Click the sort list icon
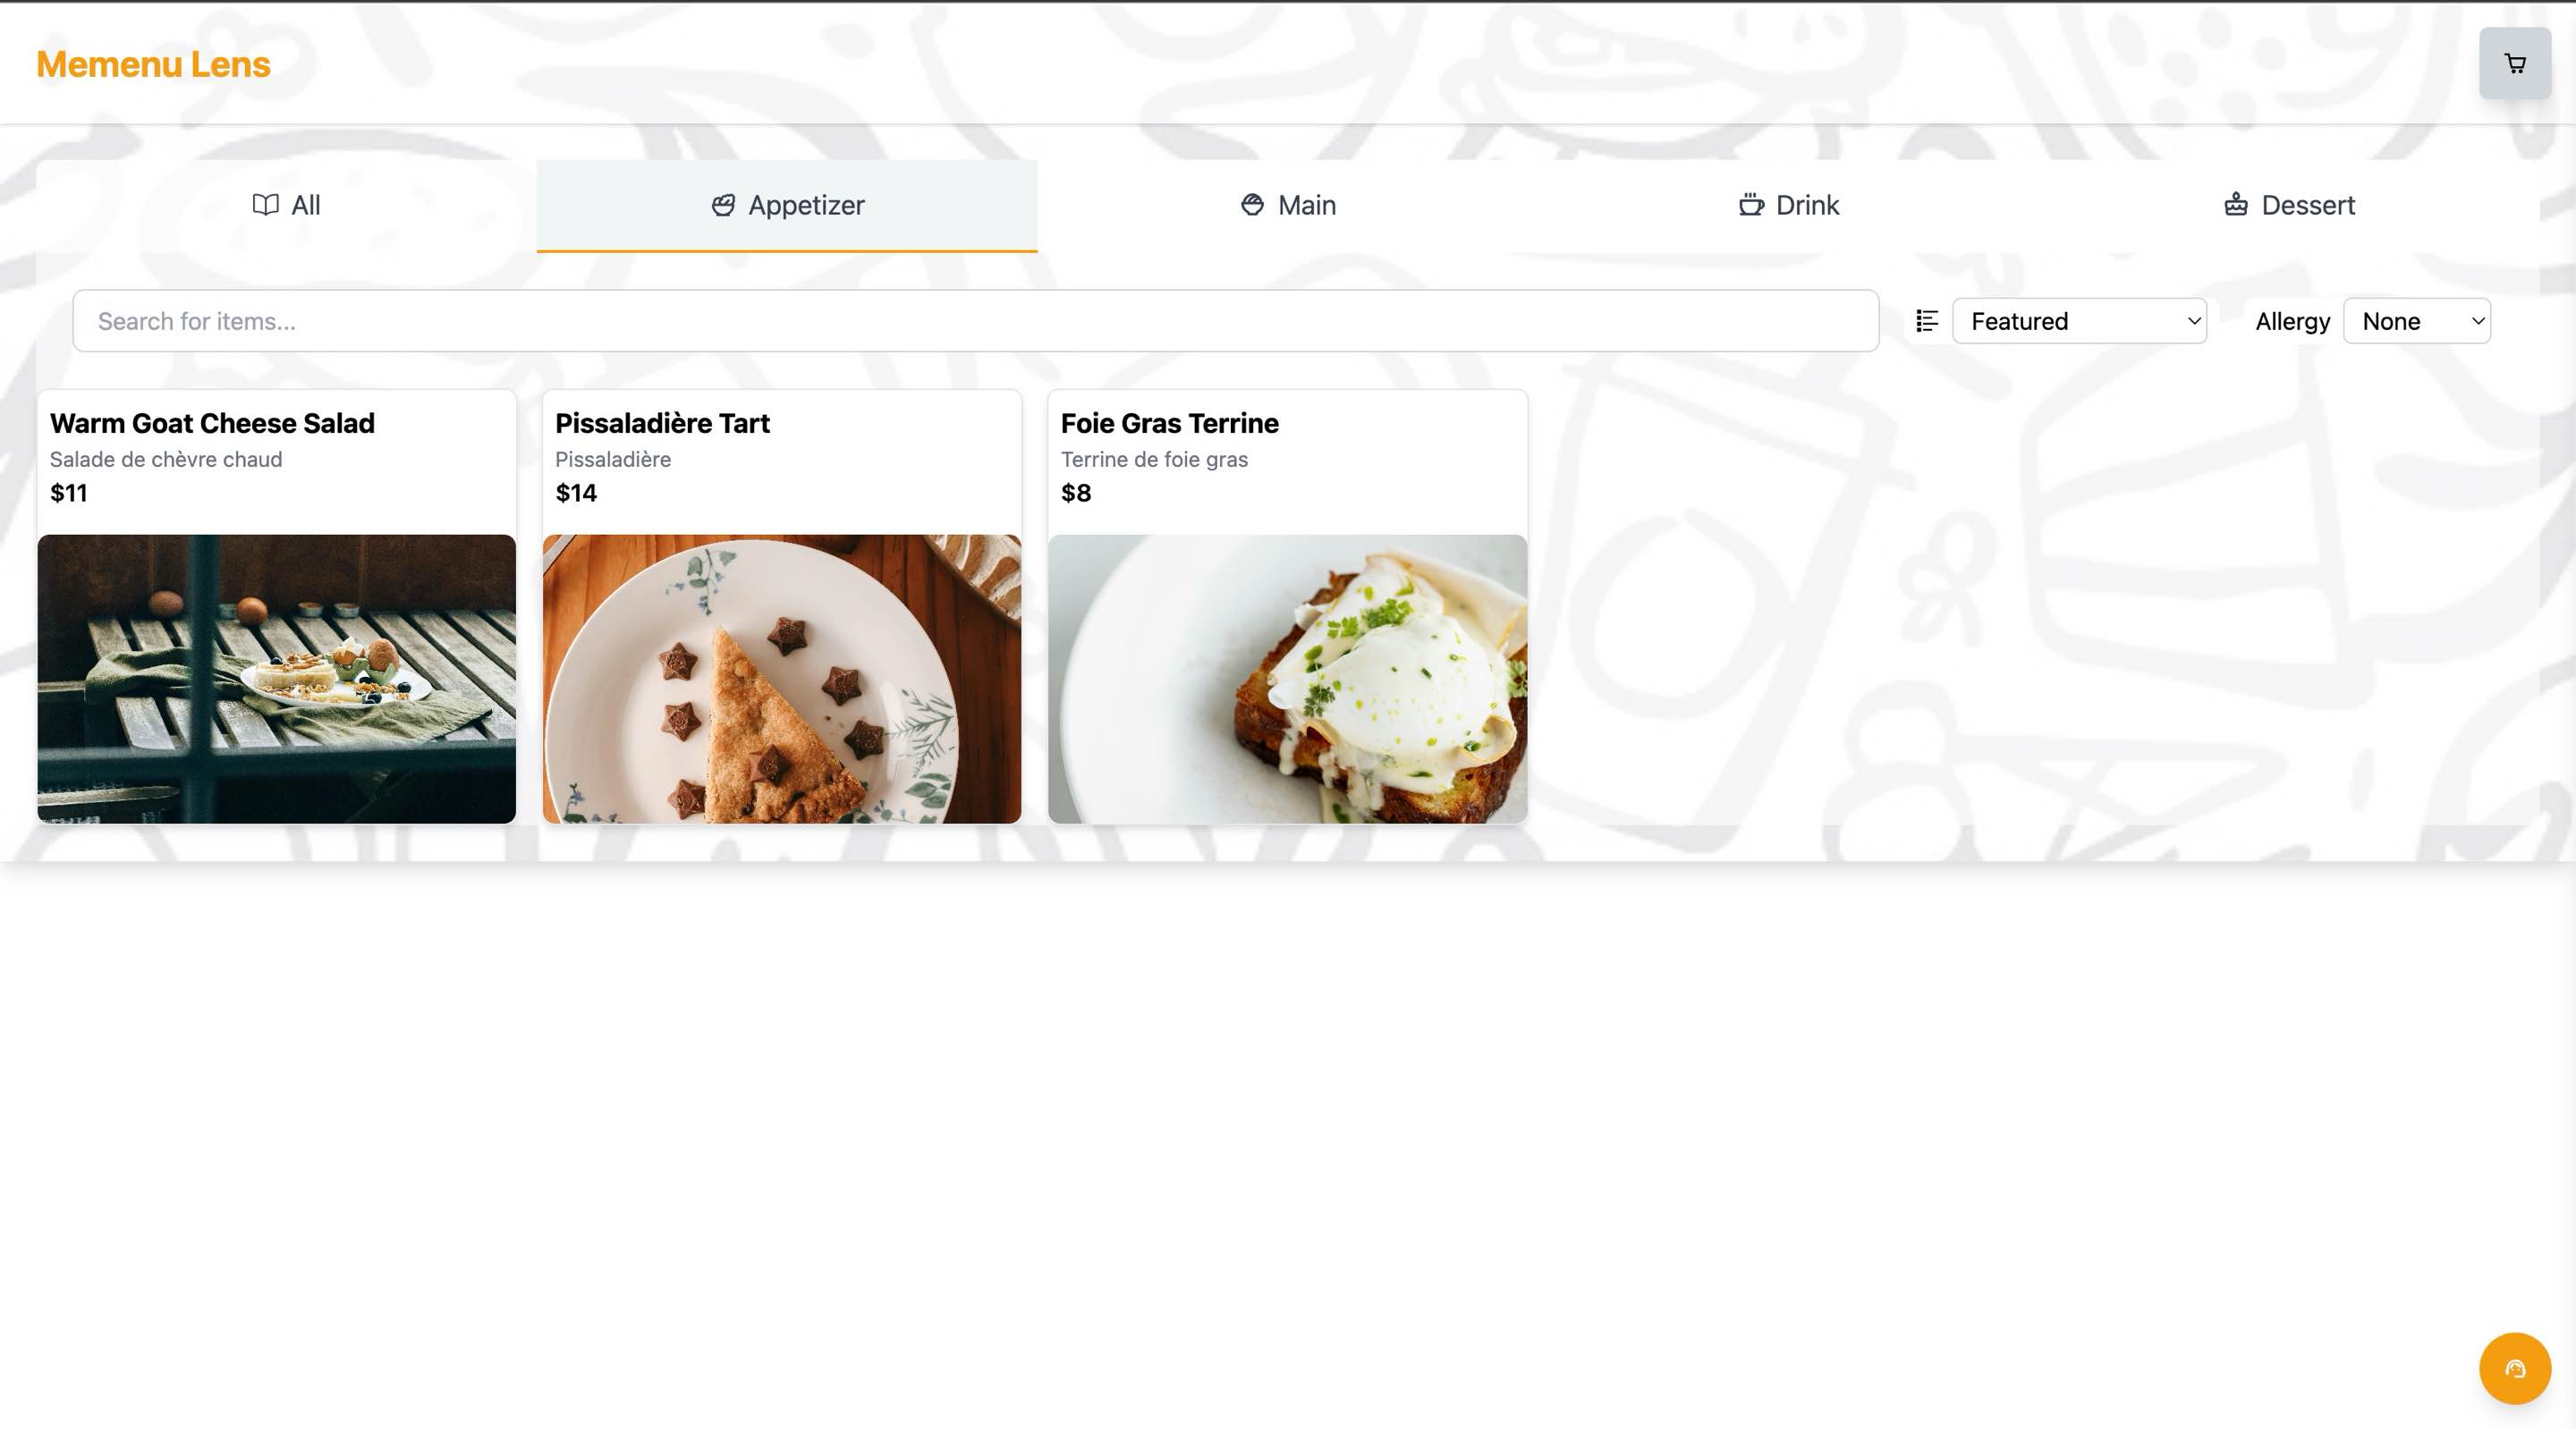Screen dimensions: 2576x1429 [x=1926, y=321]
